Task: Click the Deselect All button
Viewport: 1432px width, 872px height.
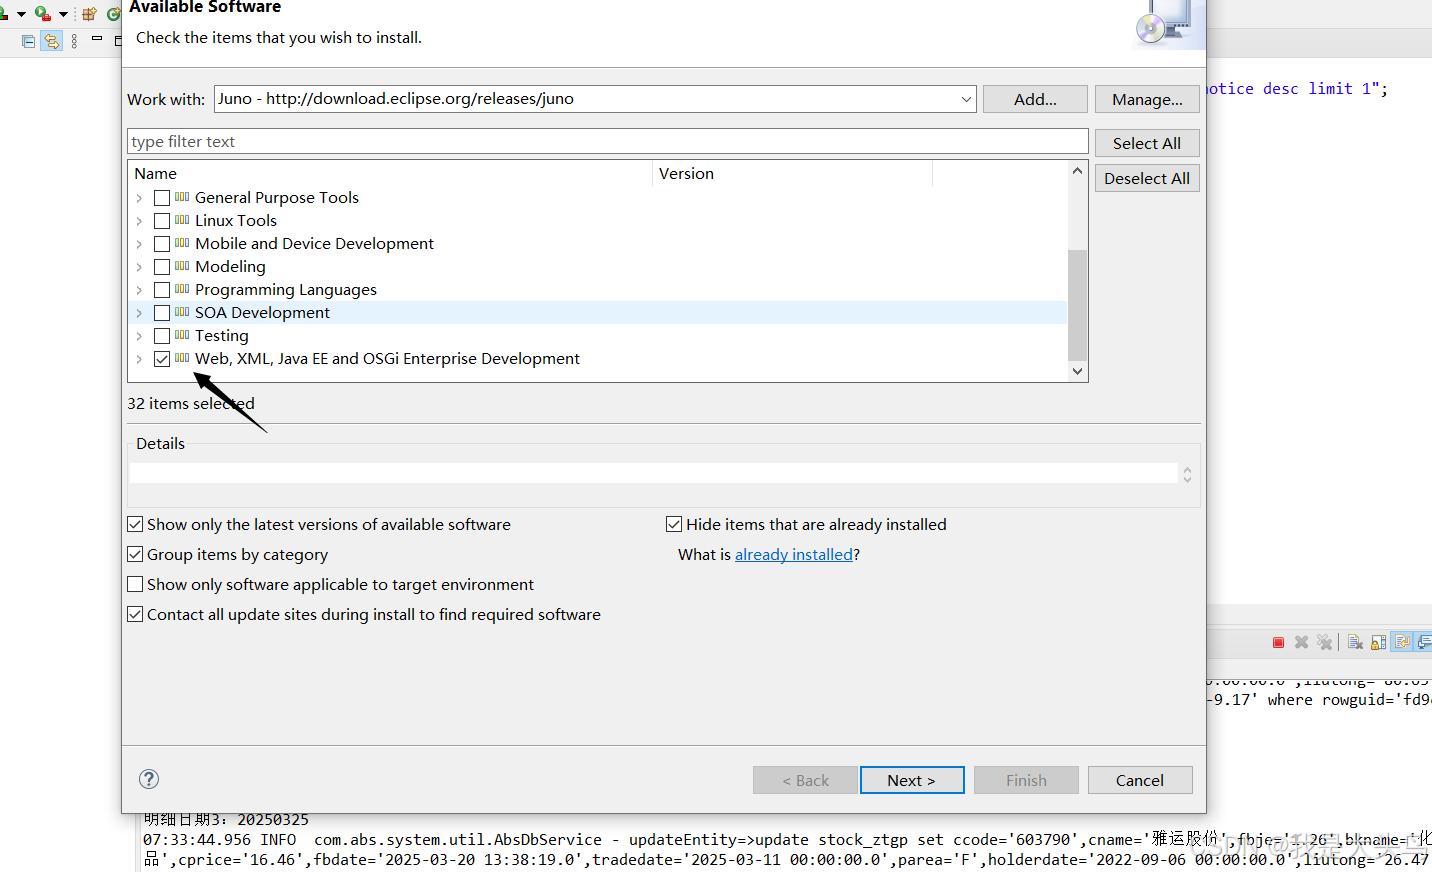Action: pyautogui.click(x=1147, y=178)
